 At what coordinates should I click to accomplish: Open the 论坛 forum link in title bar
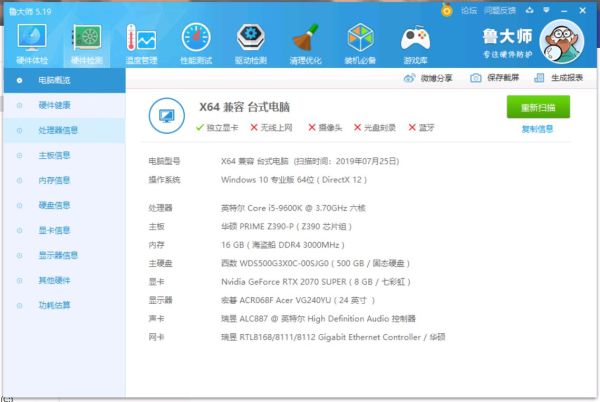click(x=468, y=9)
